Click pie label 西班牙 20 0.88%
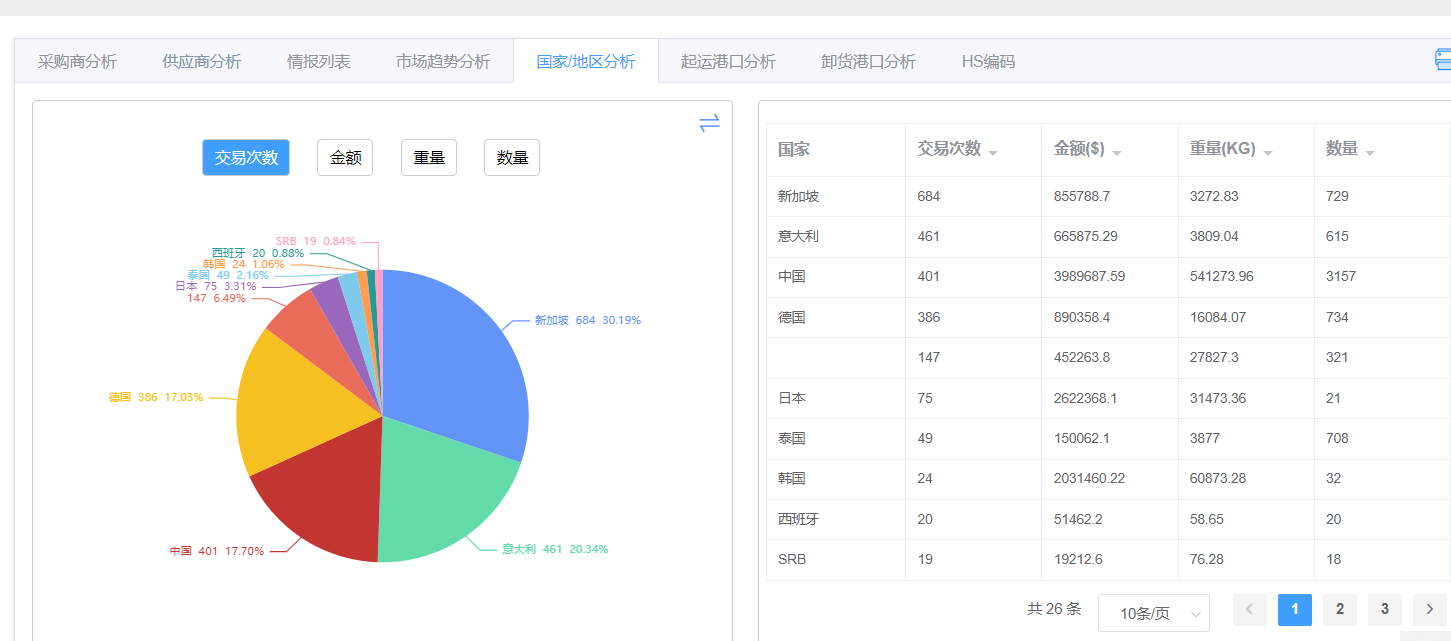This screenshot has height=641, width=1451. click(x=258, y=253)
